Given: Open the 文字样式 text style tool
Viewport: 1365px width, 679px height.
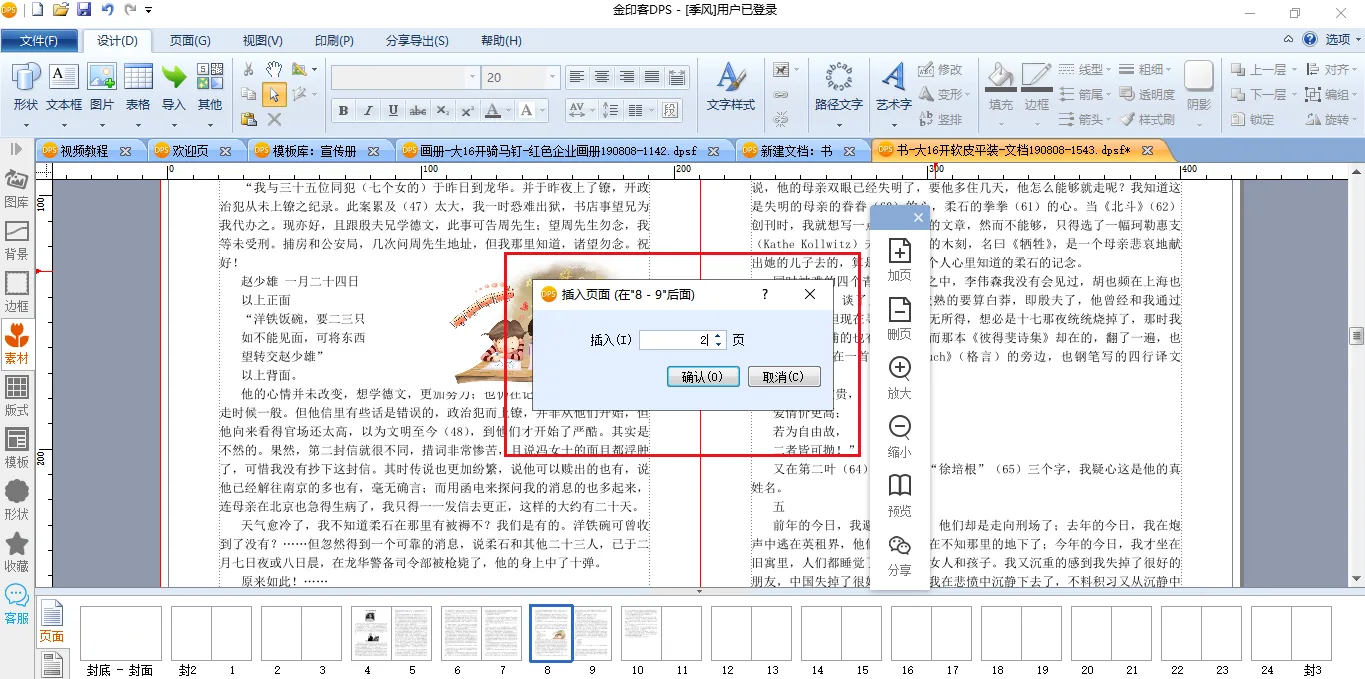Looking at the screenshot, I should [x=731, y=87].
